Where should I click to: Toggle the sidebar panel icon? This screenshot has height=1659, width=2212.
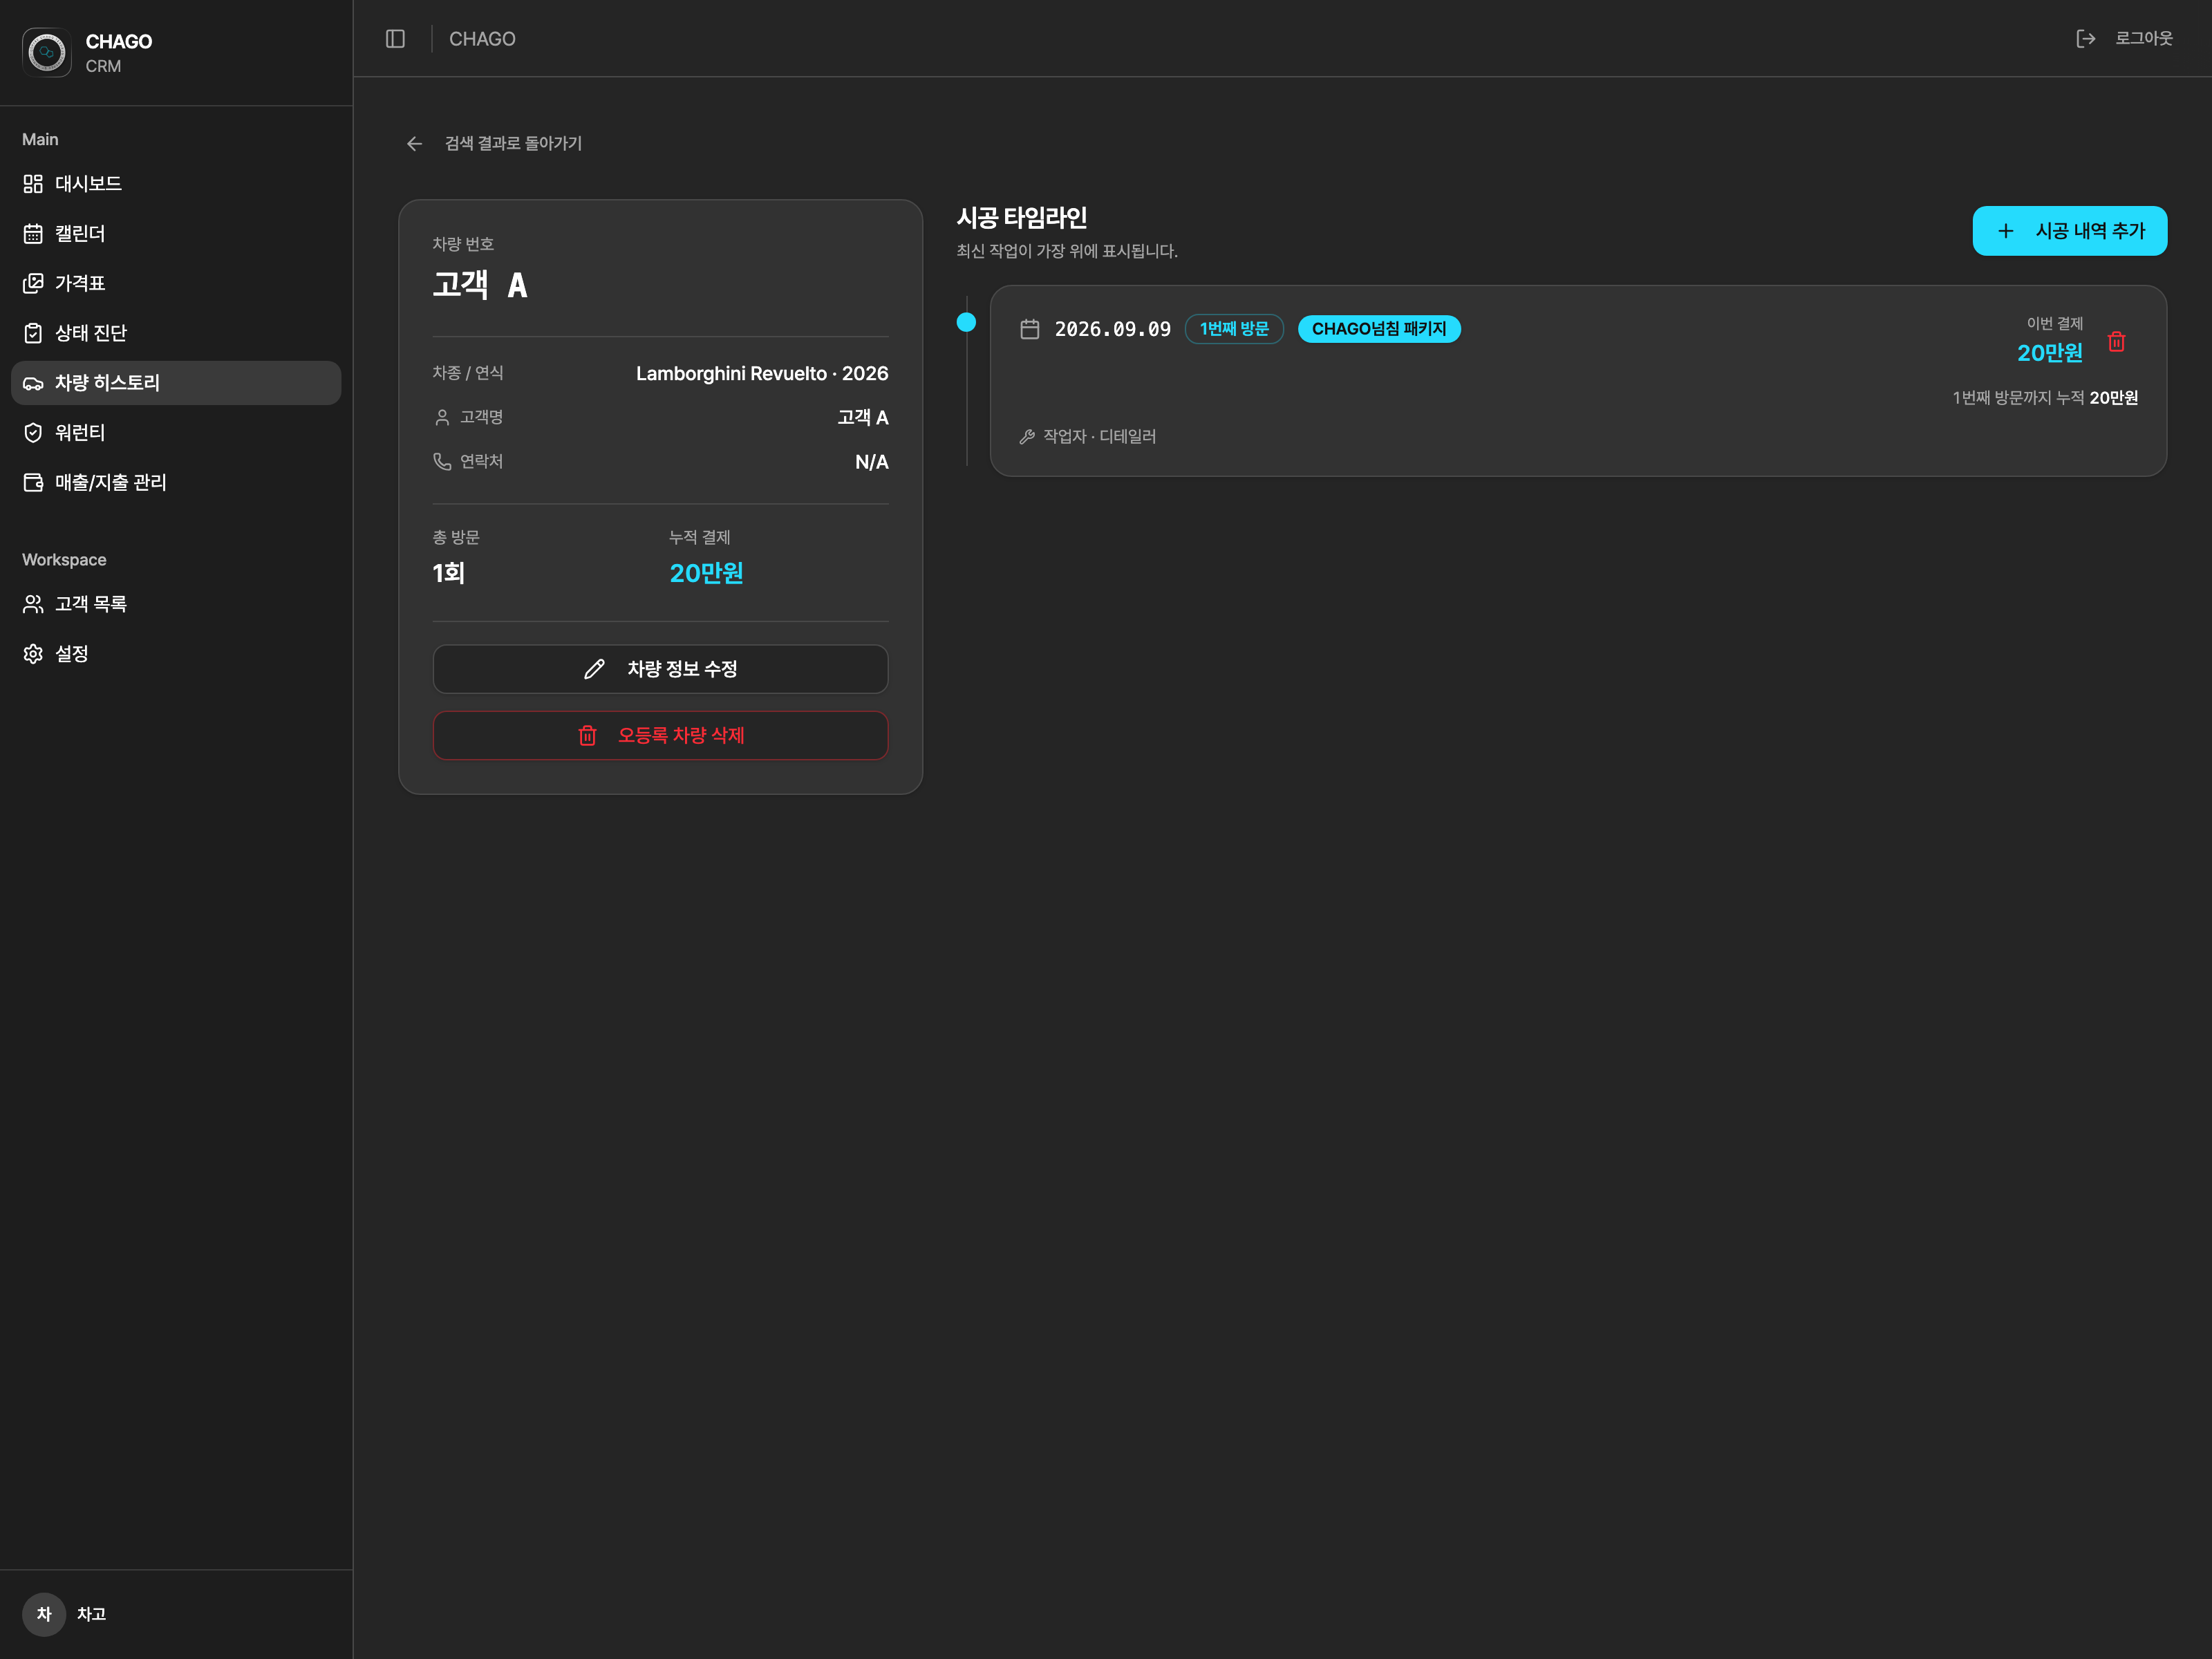click(x=395, y=39)
